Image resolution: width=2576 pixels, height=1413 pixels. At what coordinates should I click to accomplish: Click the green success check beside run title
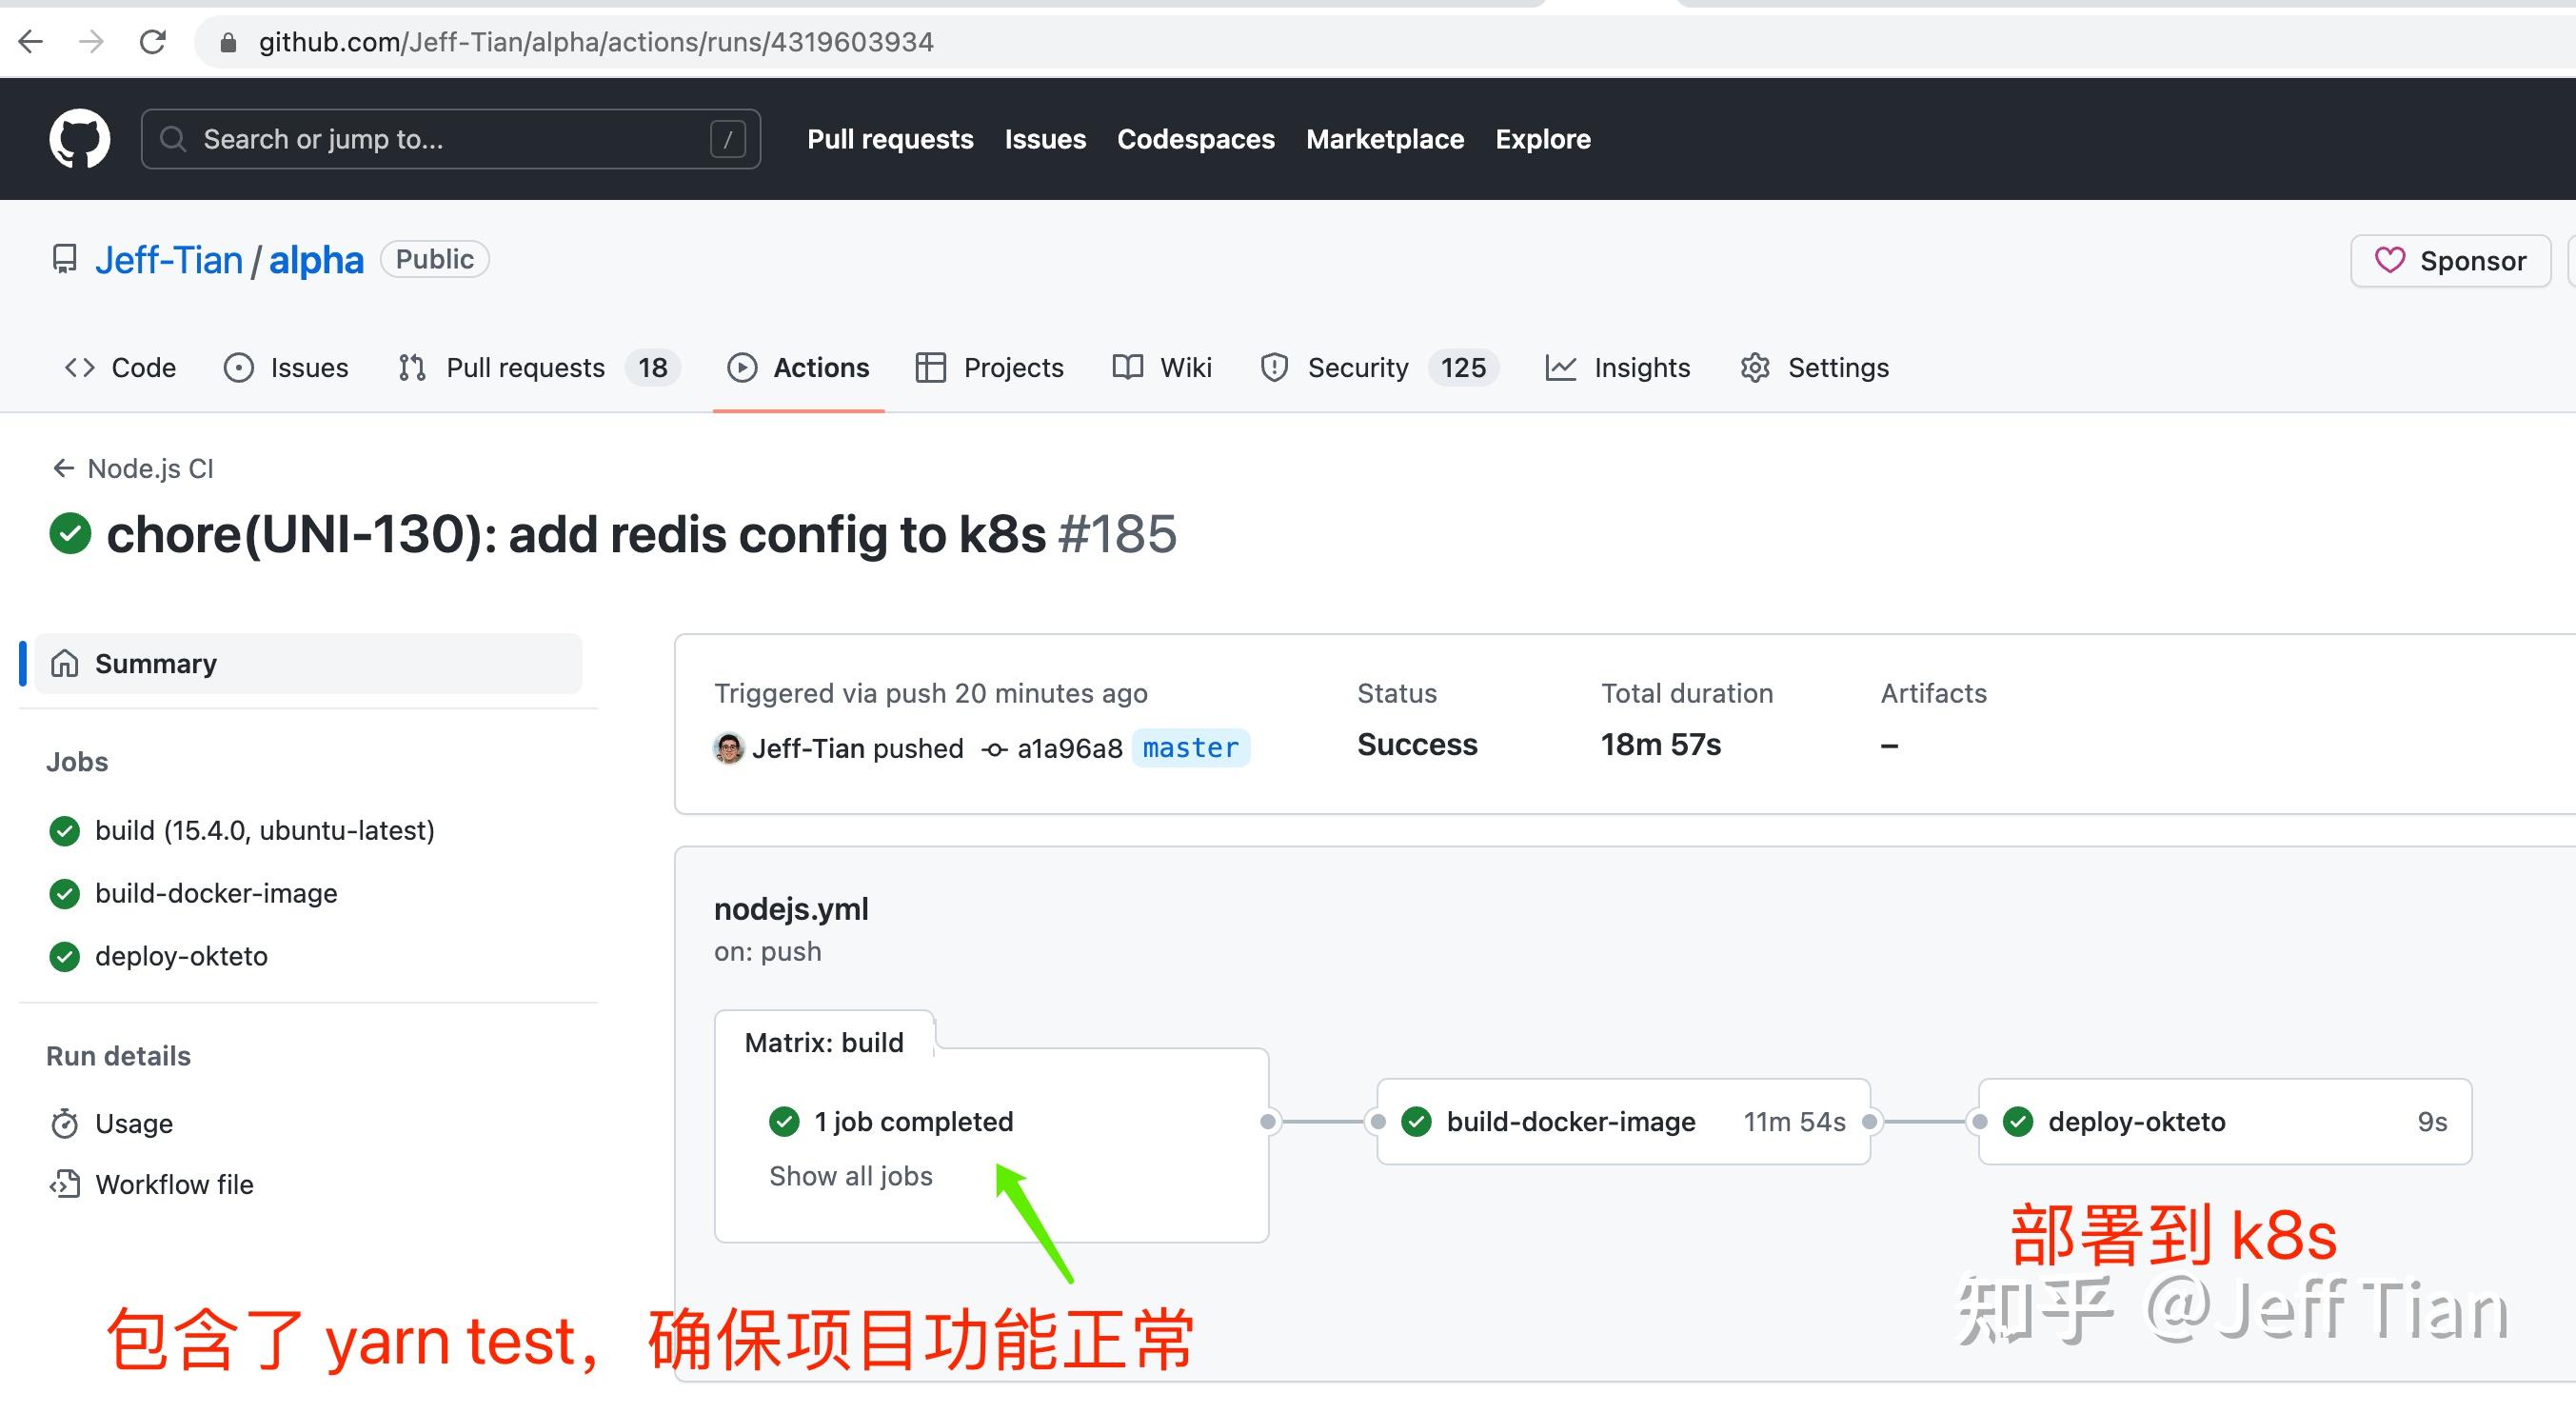pyautogui.click(x=70, y=533)
